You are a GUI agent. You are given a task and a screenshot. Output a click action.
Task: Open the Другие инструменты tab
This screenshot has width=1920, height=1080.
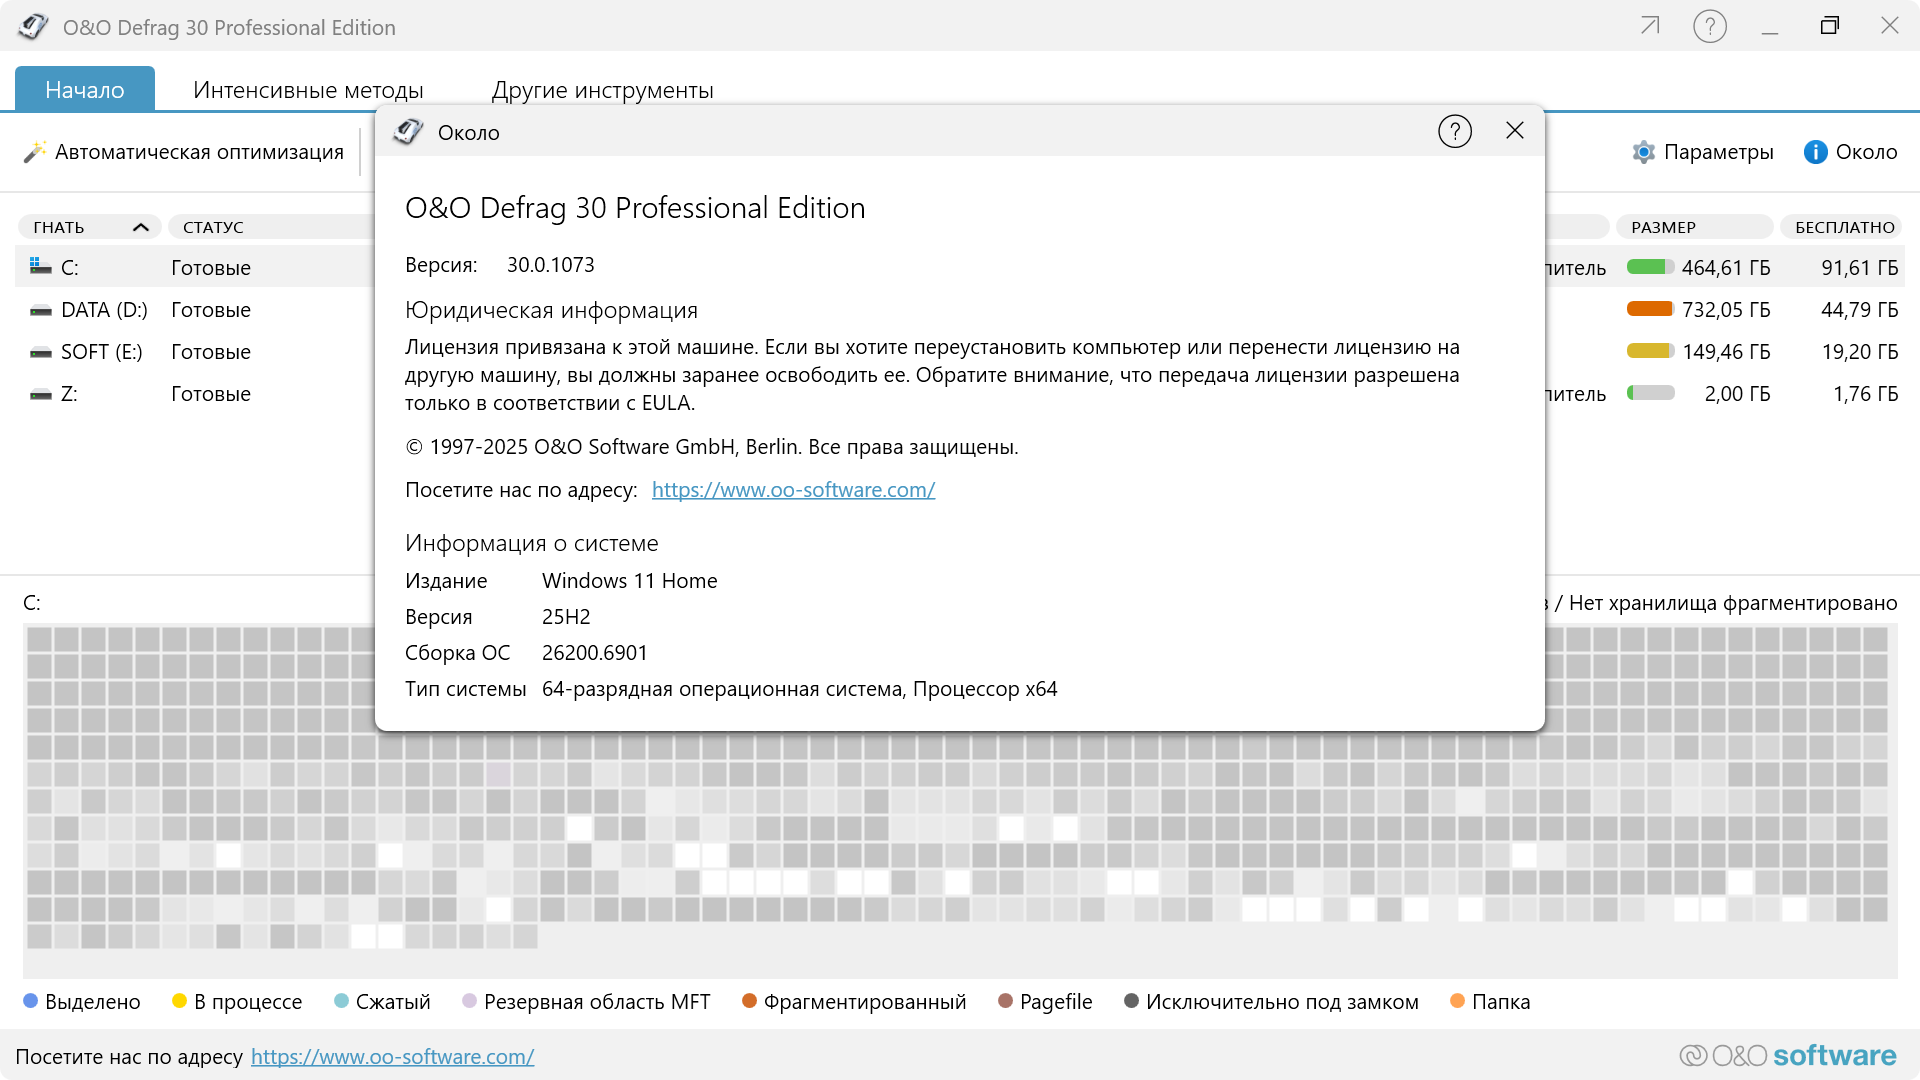602,90
